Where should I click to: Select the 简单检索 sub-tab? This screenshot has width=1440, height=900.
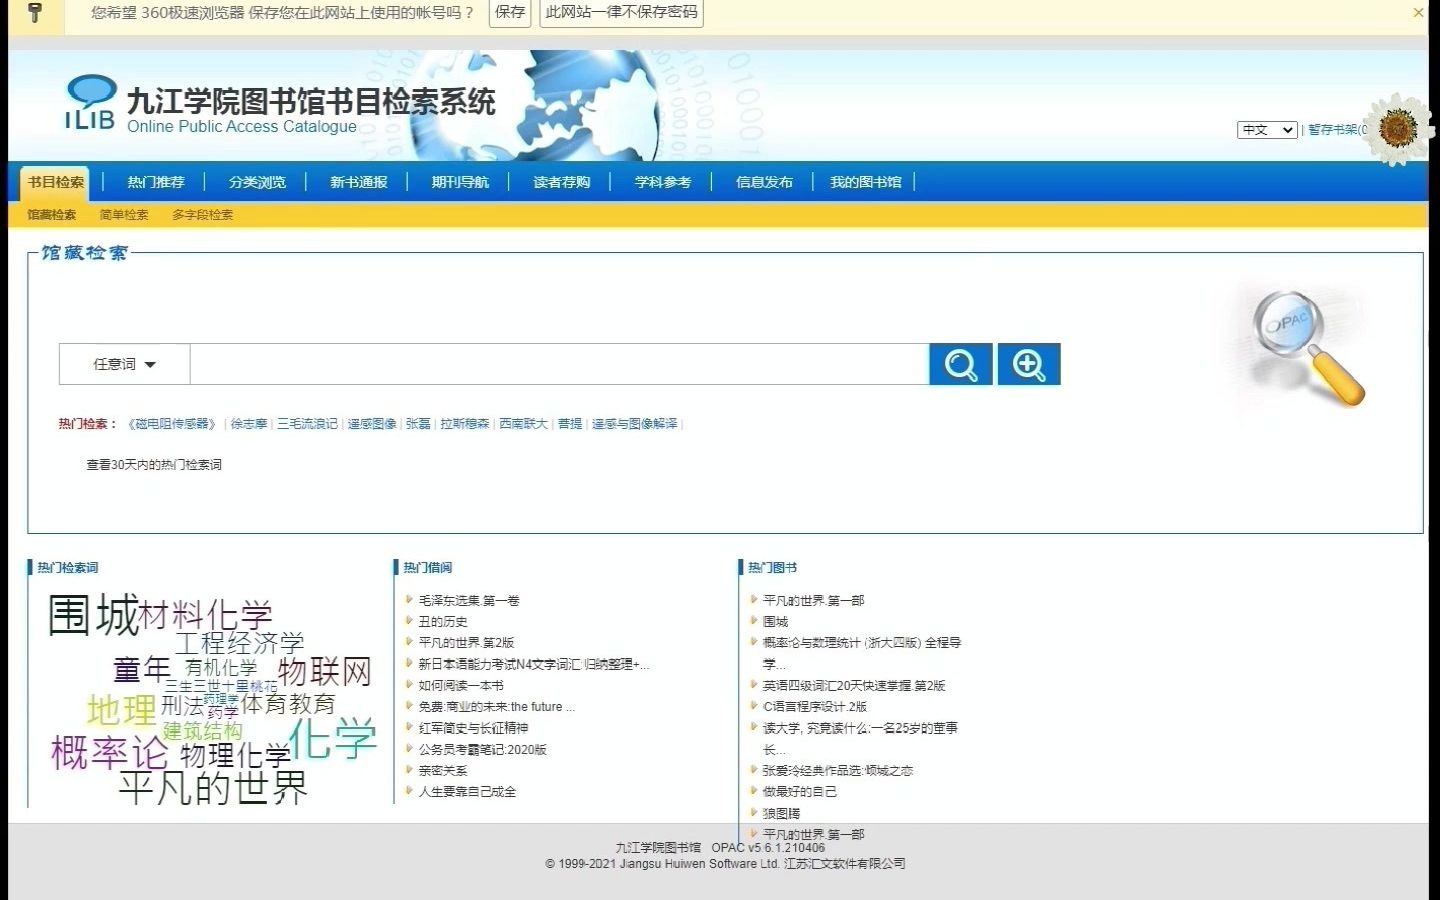pyautogui.click(x=124, y=215)
